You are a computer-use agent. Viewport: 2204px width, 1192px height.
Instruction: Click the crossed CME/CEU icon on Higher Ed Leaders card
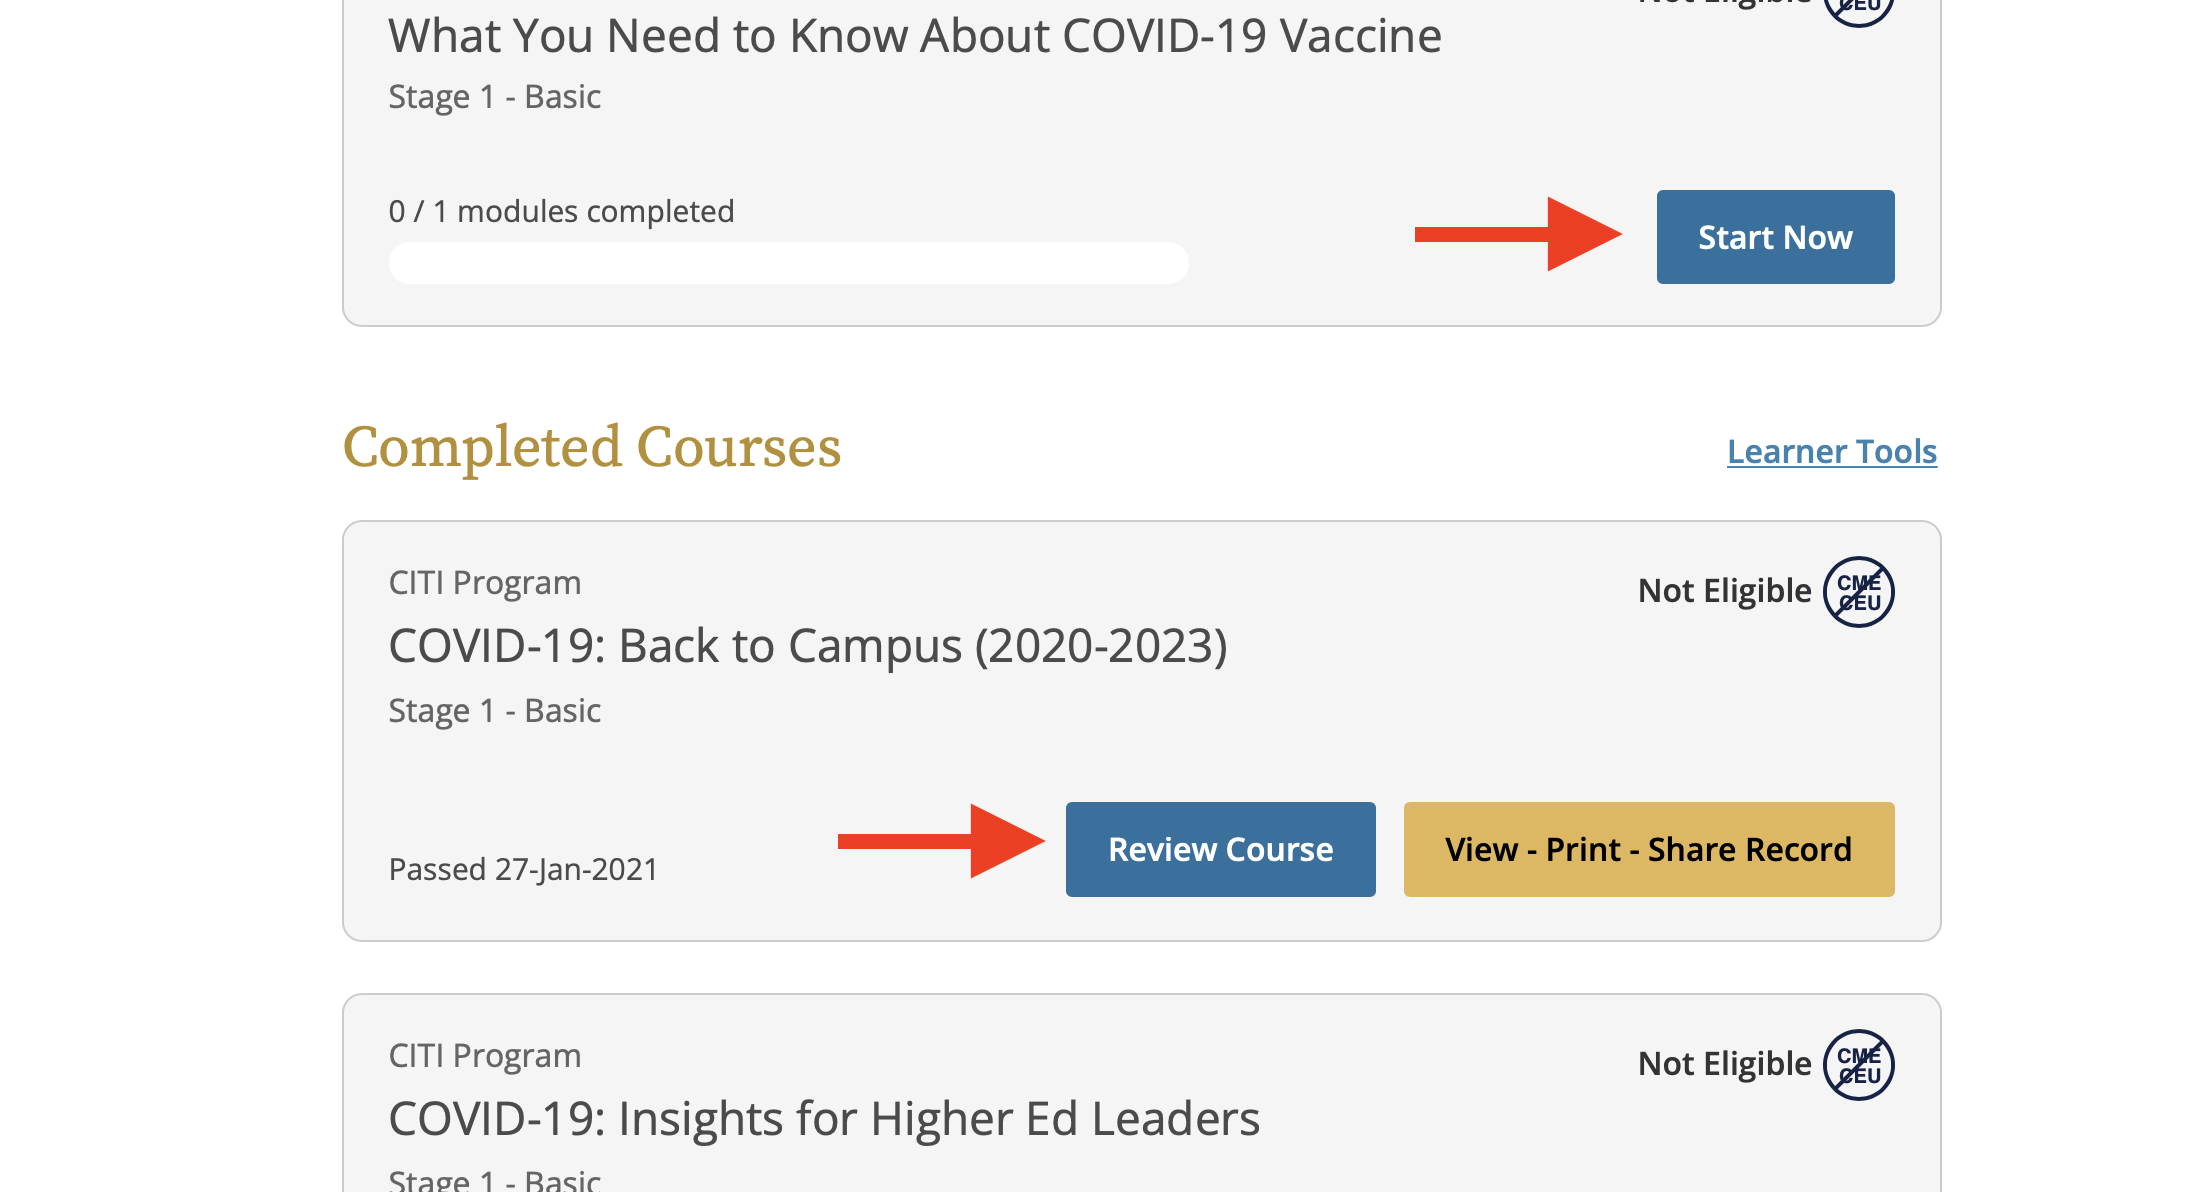(1858, 1065)
